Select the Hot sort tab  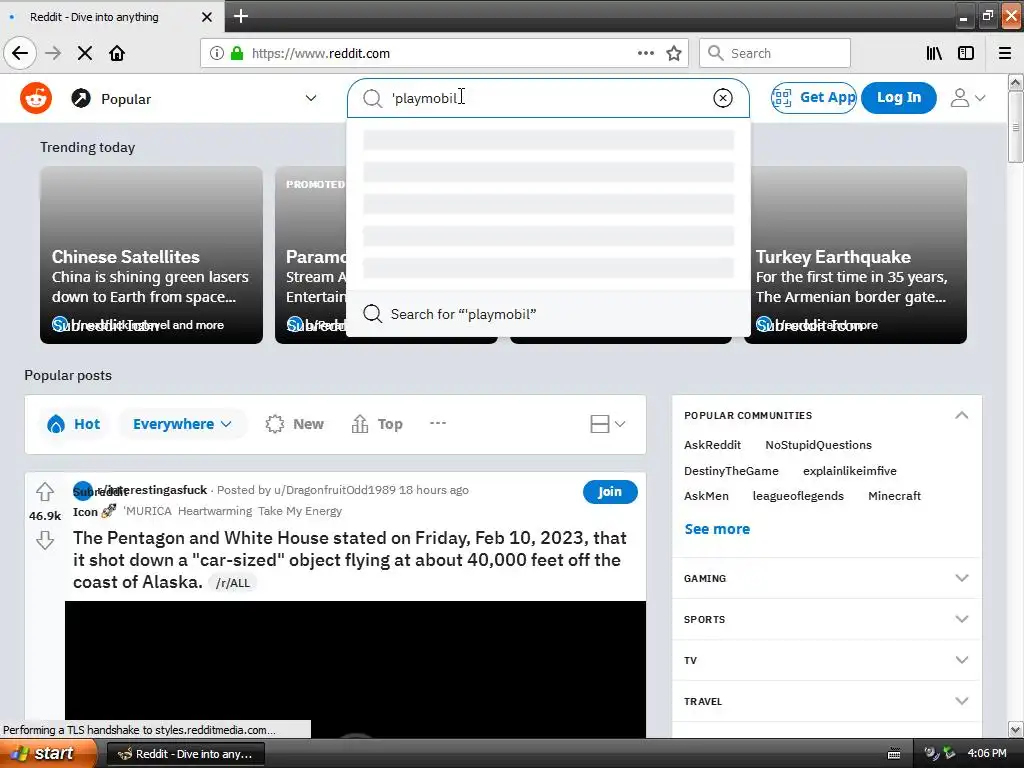point(74,424)
